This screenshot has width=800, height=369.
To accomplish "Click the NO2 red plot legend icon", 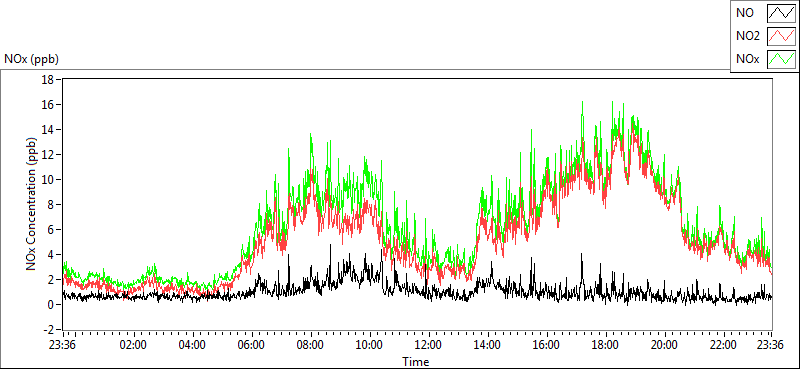I will click(782, 36).
